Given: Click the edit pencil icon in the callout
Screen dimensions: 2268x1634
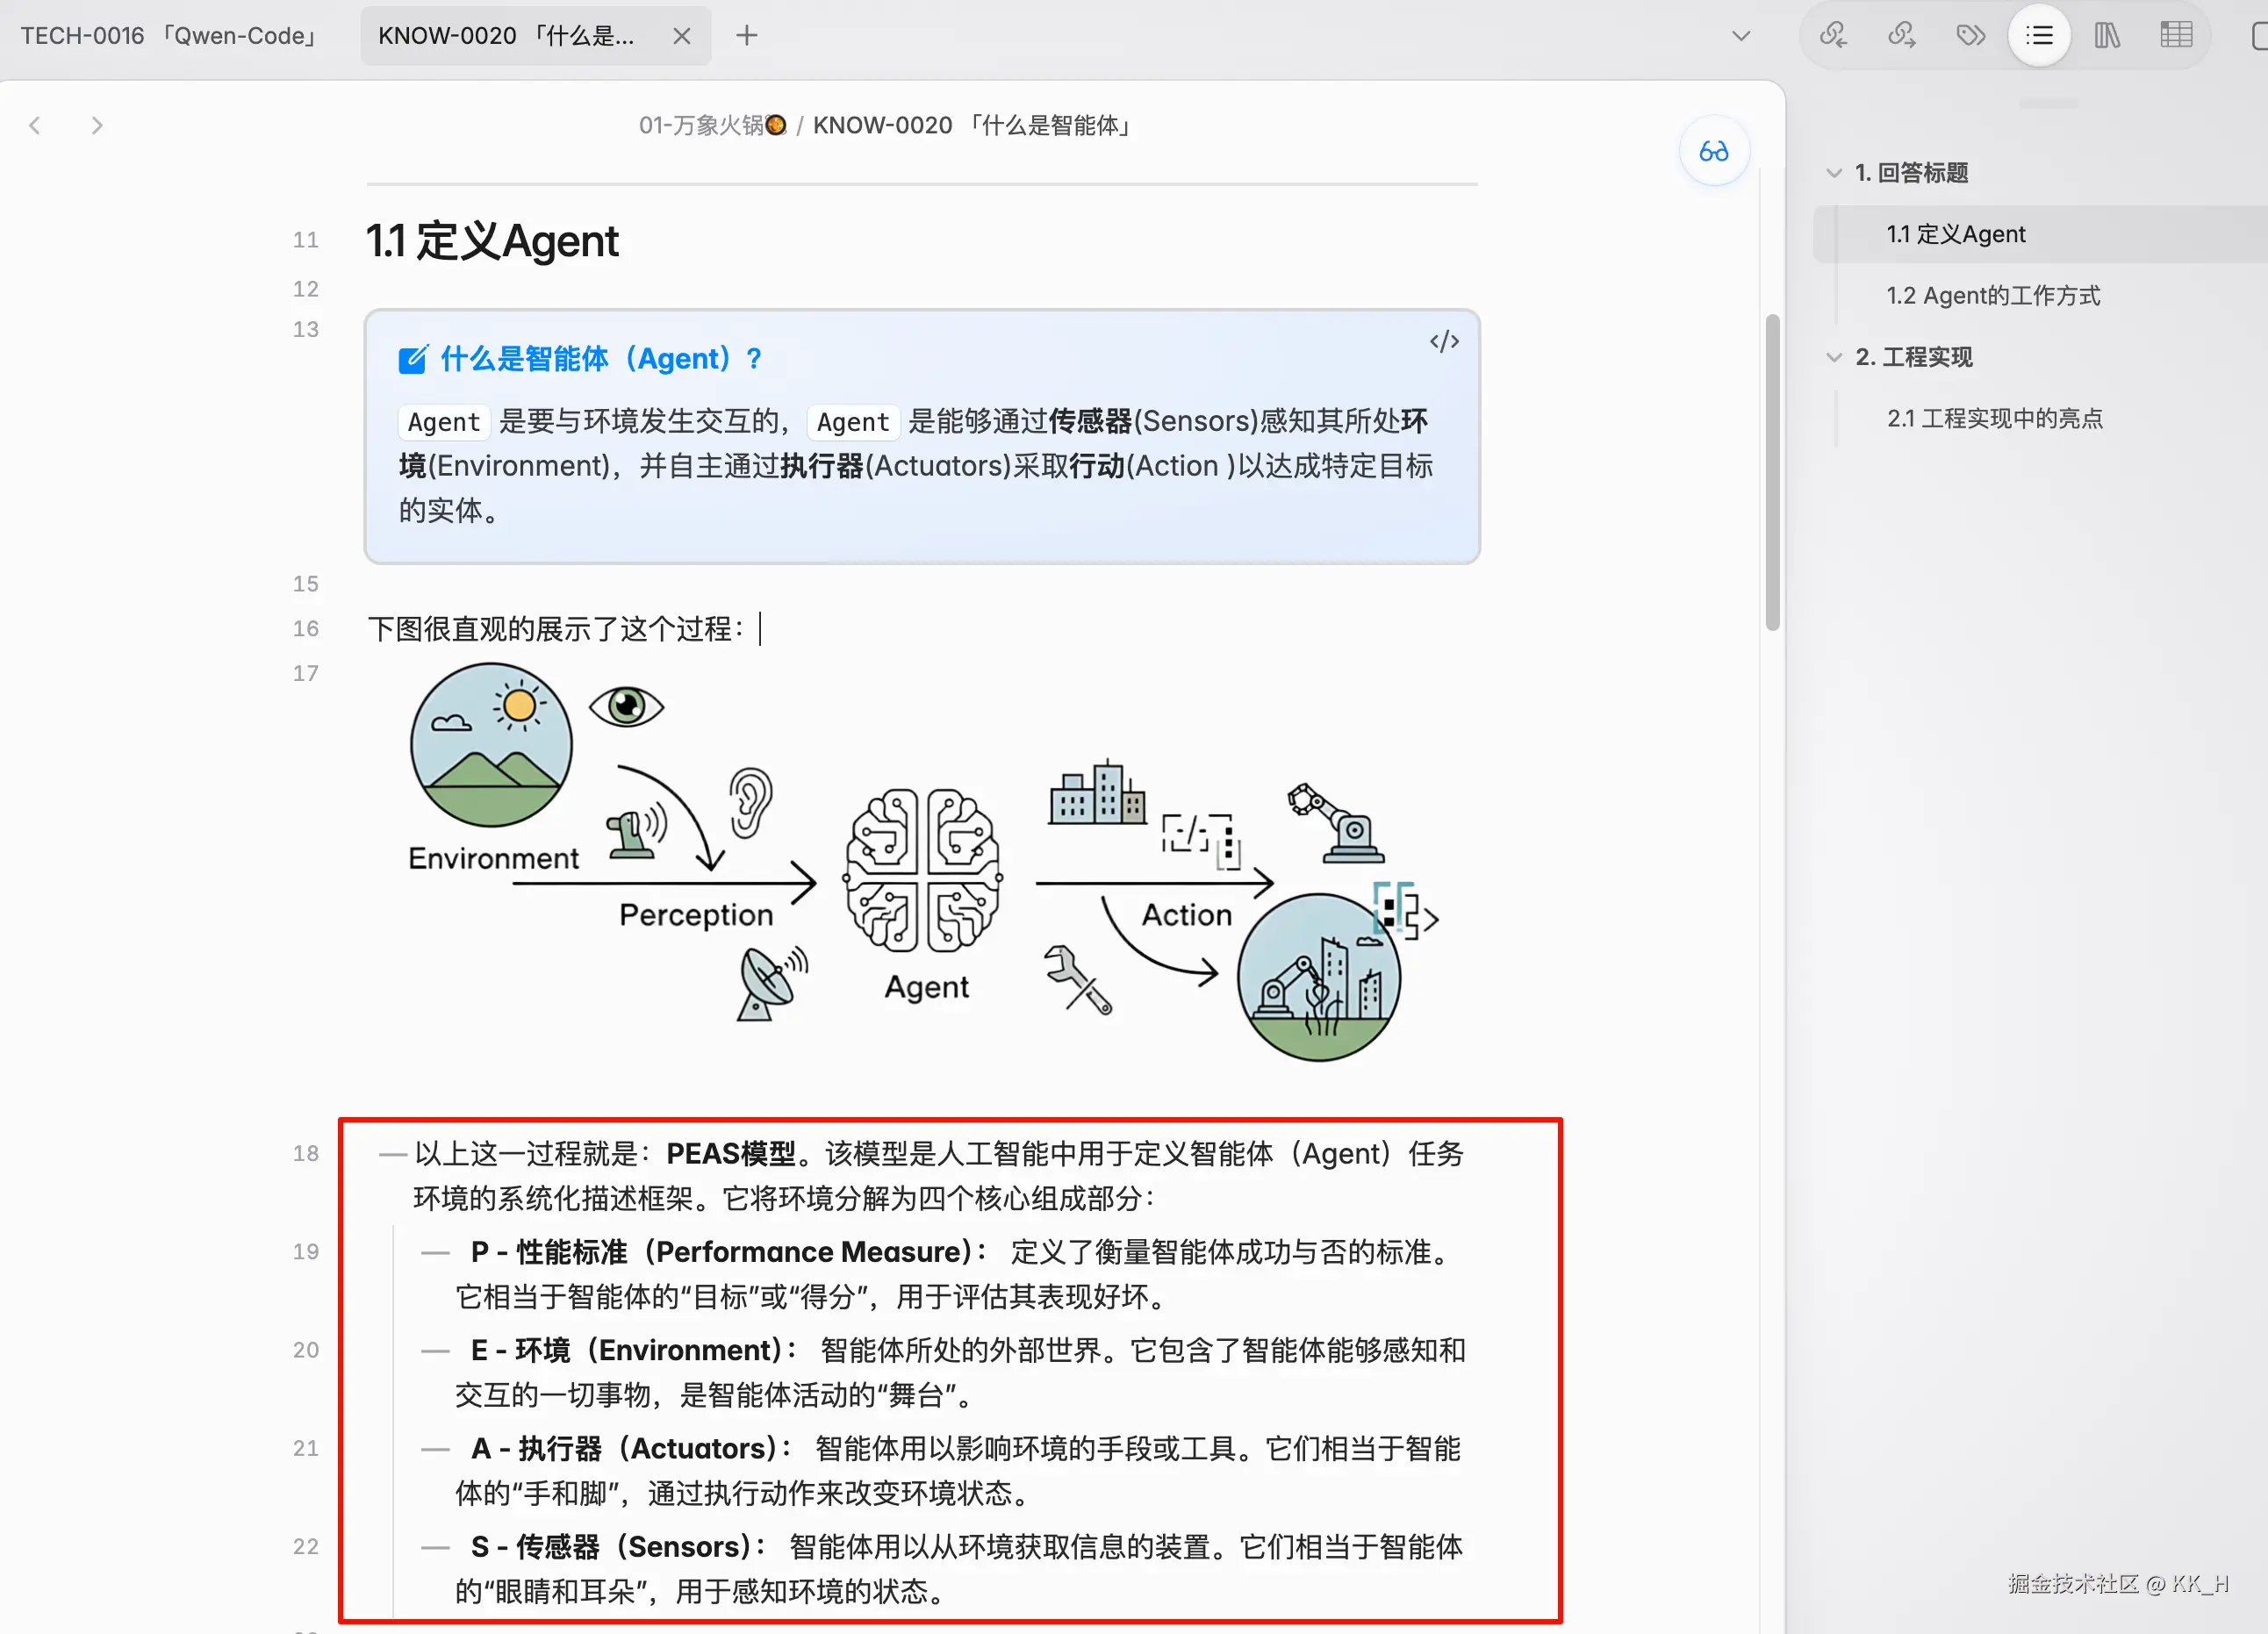Looking at the screenshot, I should (412, 359).
